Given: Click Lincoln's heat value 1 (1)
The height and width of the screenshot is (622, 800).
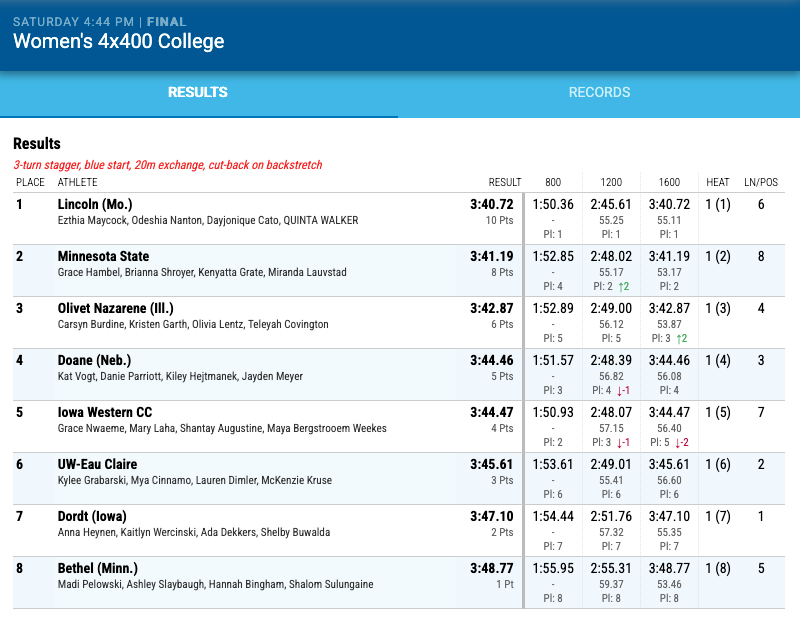Looking at the screenshot, I should point(718,205).
